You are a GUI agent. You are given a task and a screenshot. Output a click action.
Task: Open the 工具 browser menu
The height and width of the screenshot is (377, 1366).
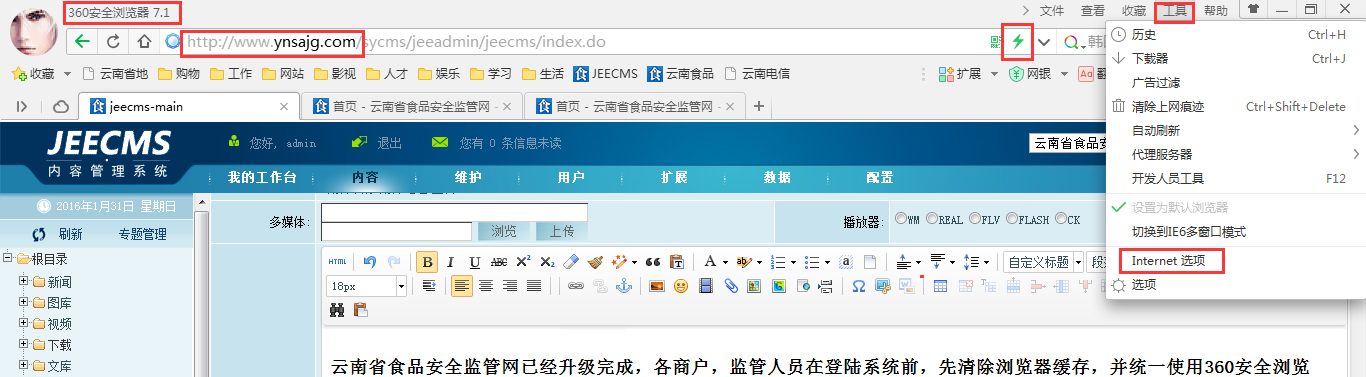(1174, 11)
